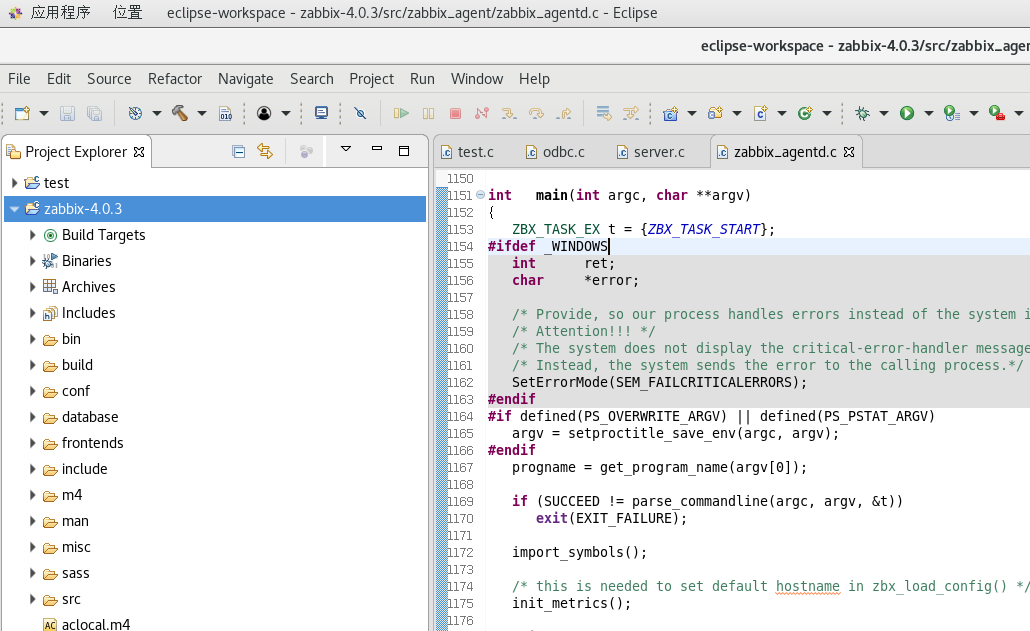The height and width of the screenshot is (631, 1030).
Task: Open the Window menu
Action: [477, 79]
